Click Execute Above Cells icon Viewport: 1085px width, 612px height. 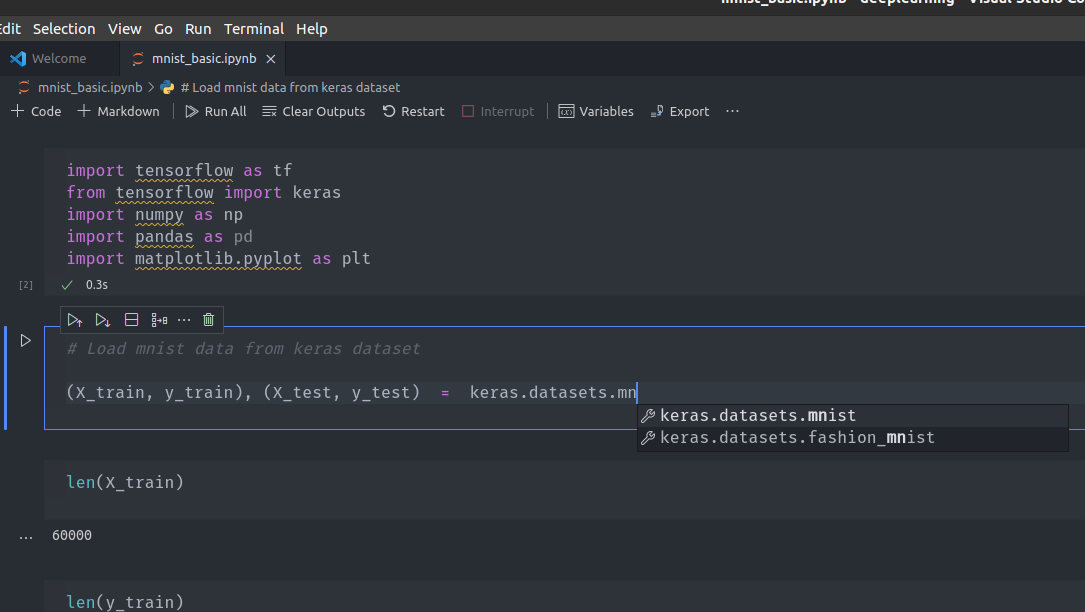pyautogui.click(x=75, y=320)
